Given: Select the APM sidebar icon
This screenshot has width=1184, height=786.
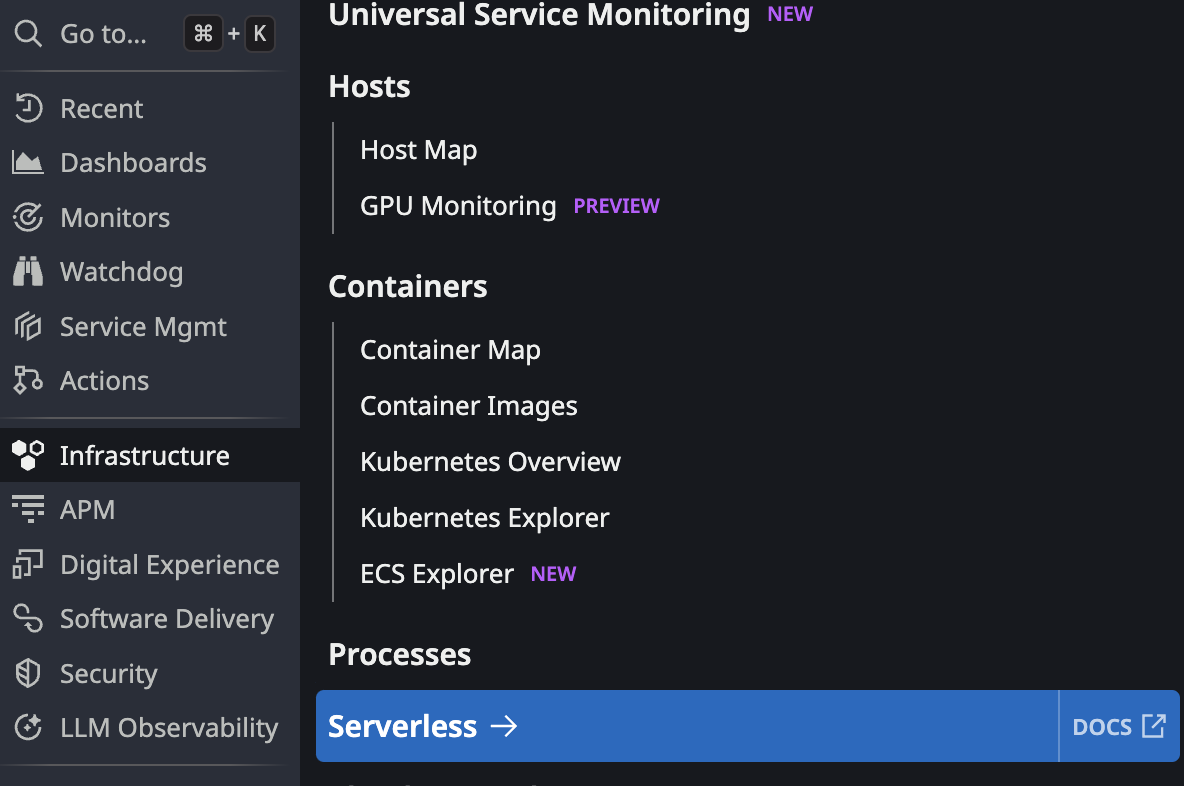Looking at the screenshot, I should coord(27,509).
